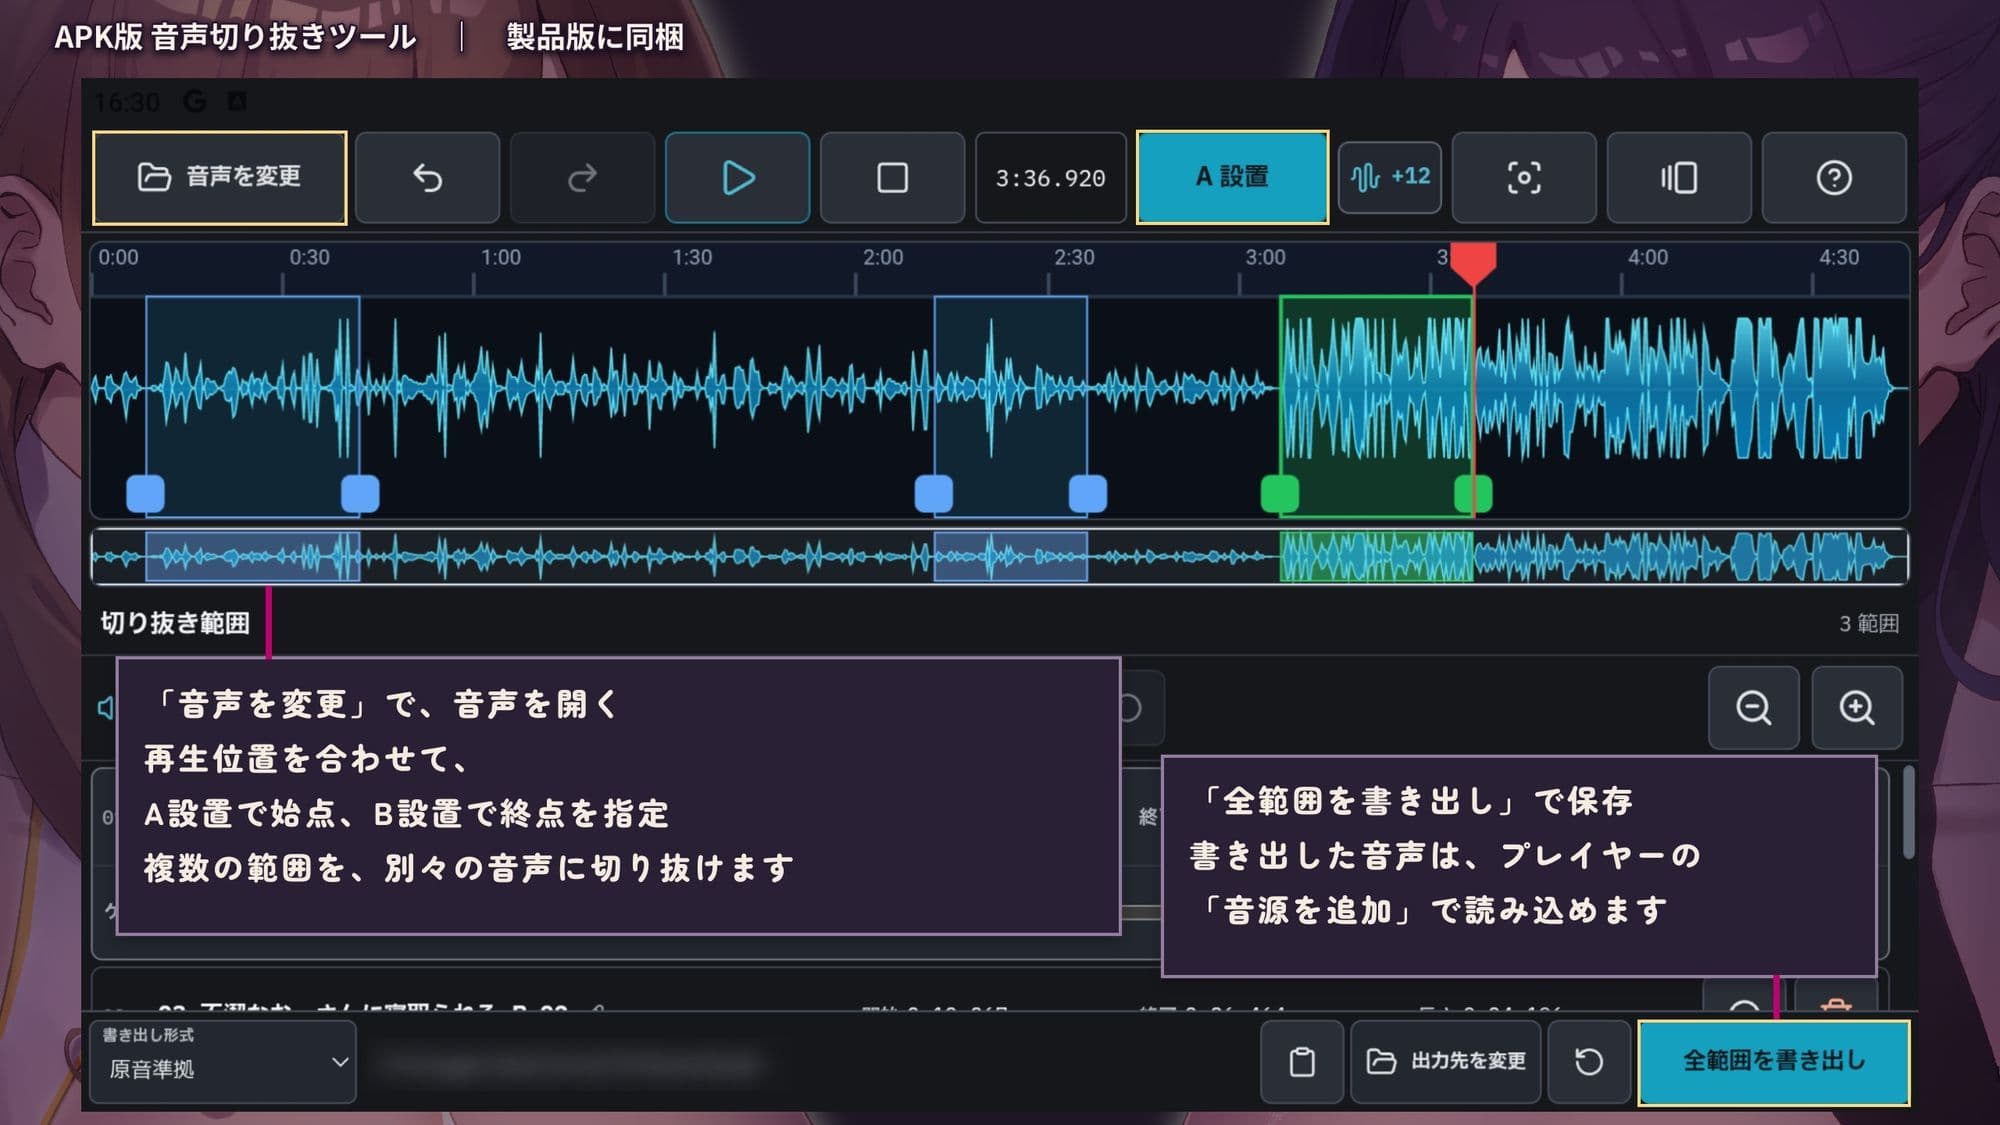Screen dimensions: 2000x1125
Task: Start playback with the play button
Action: 738,177
